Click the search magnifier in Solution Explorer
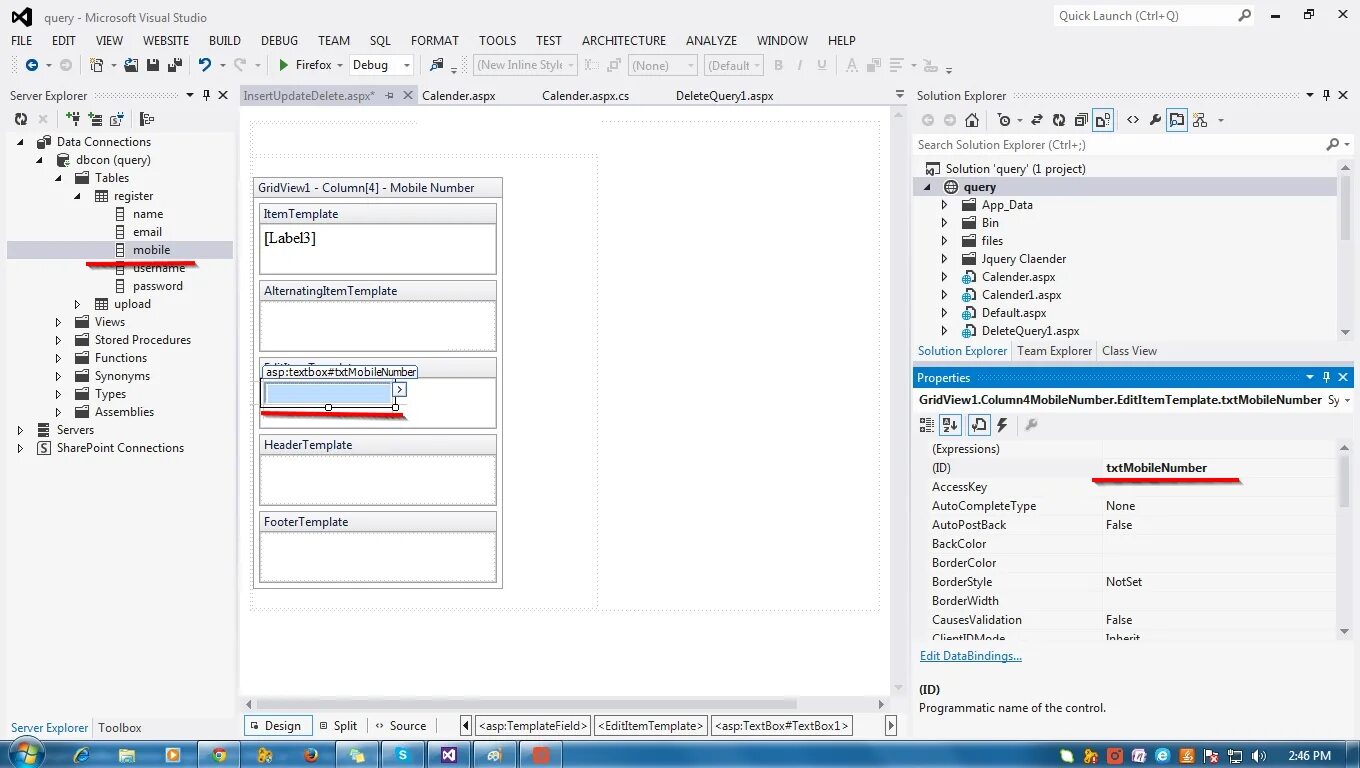The image size is (1360, 768). pos(1332,145)
